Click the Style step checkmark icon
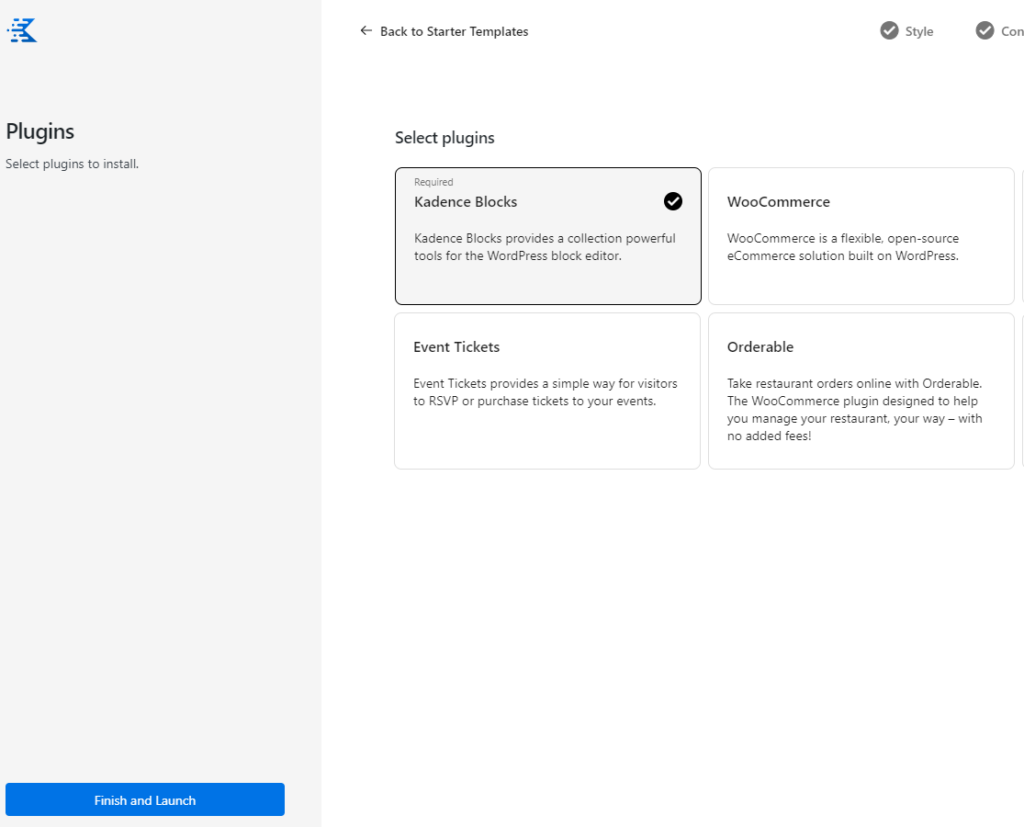This screenshot has width=1024, height=827. click(889, 31)
